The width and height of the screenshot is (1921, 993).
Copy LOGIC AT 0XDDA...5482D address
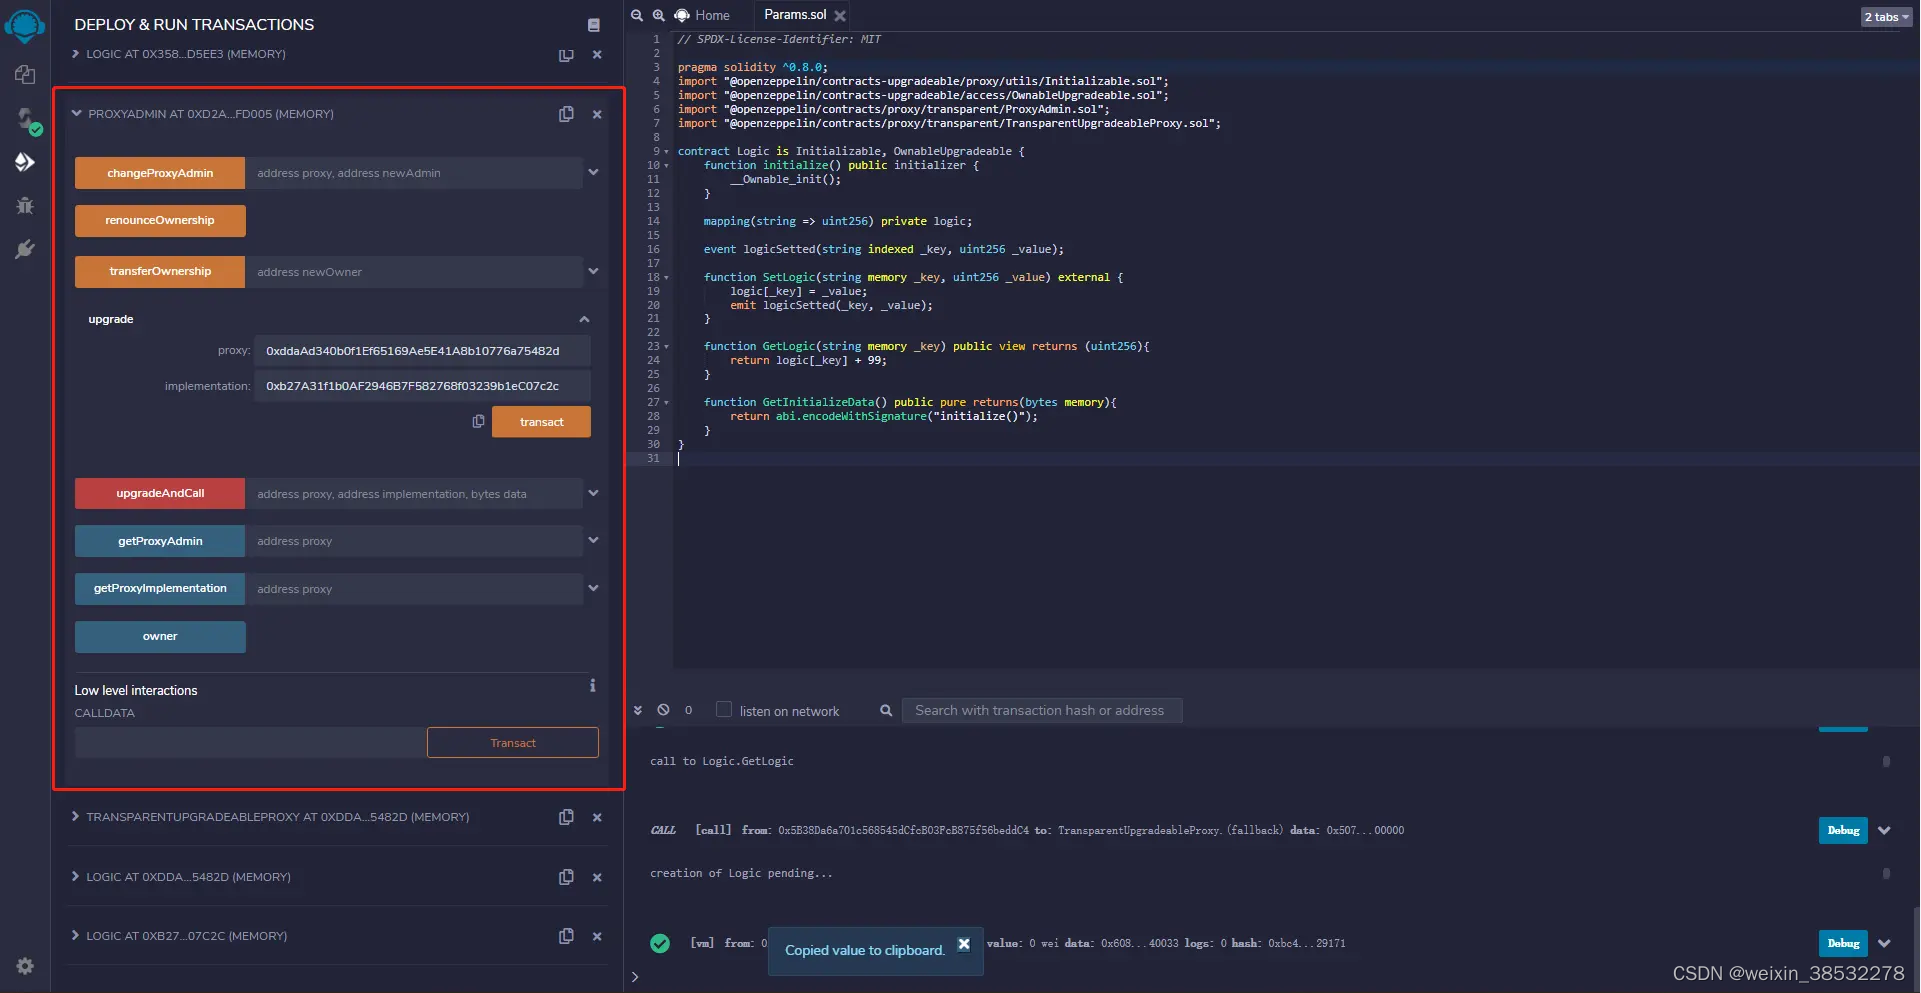(566, 877)
